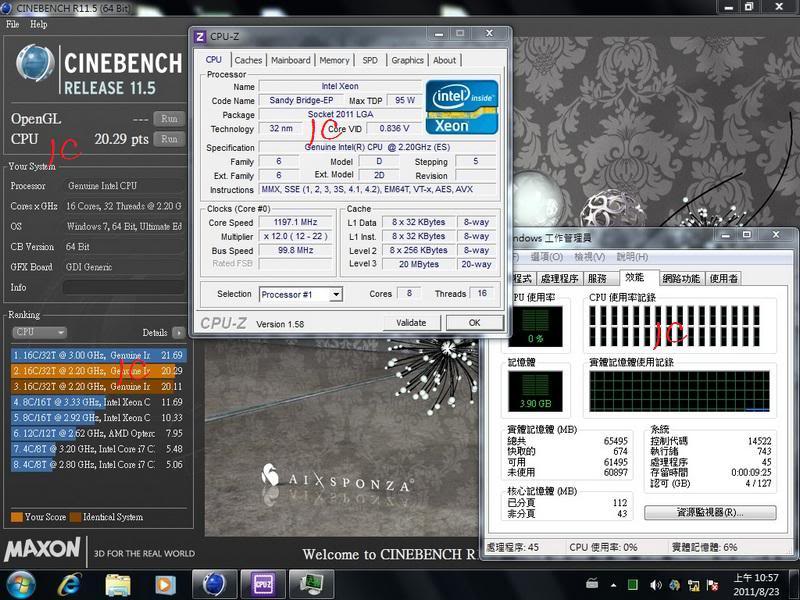This screenshot has height=600, width=800.
Task: Open the Windows Start menu orb
Action: 20,585
